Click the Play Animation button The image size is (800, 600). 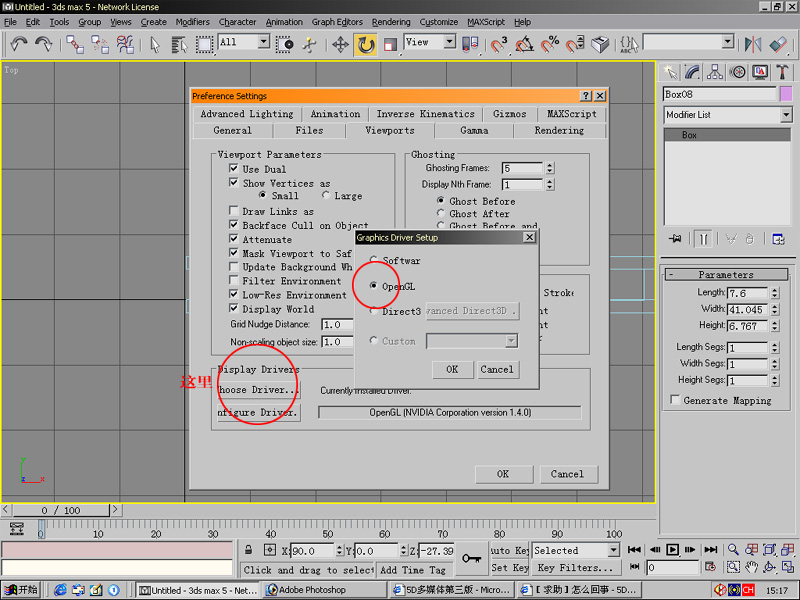click(672, 549)
